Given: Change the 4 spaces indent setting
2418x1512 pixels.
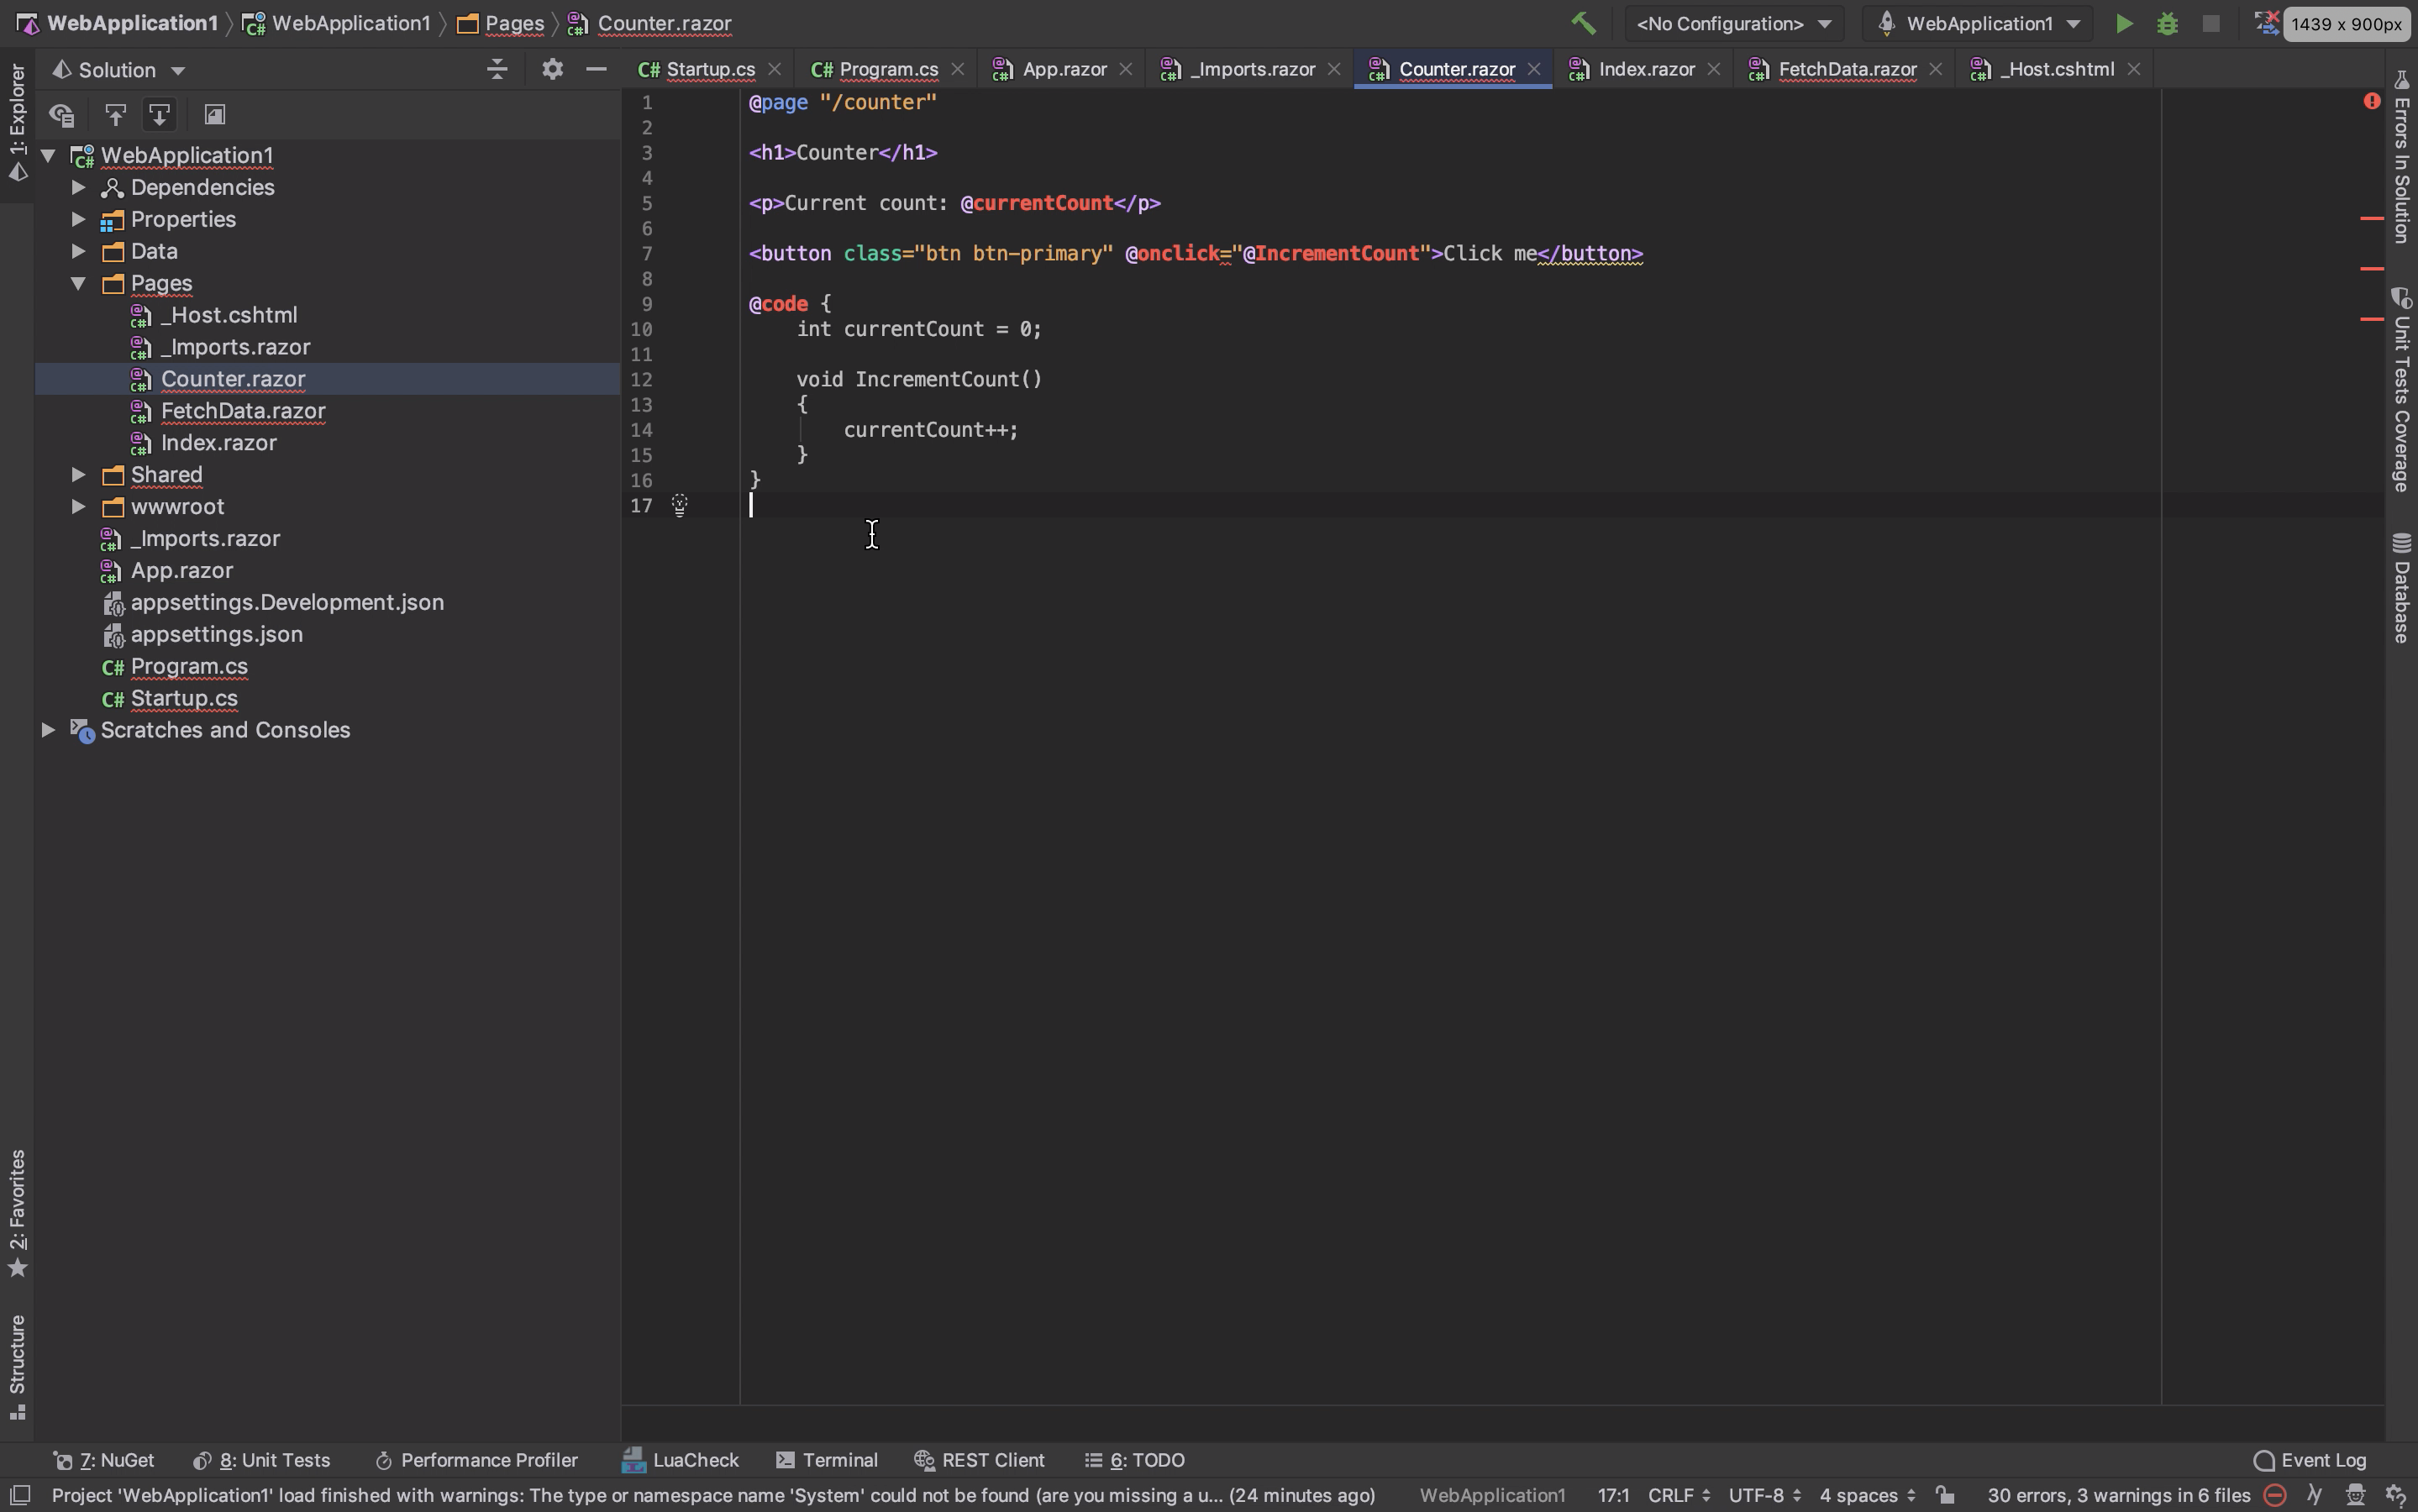Looking at the screenshot, I should click(1866, 1495).
